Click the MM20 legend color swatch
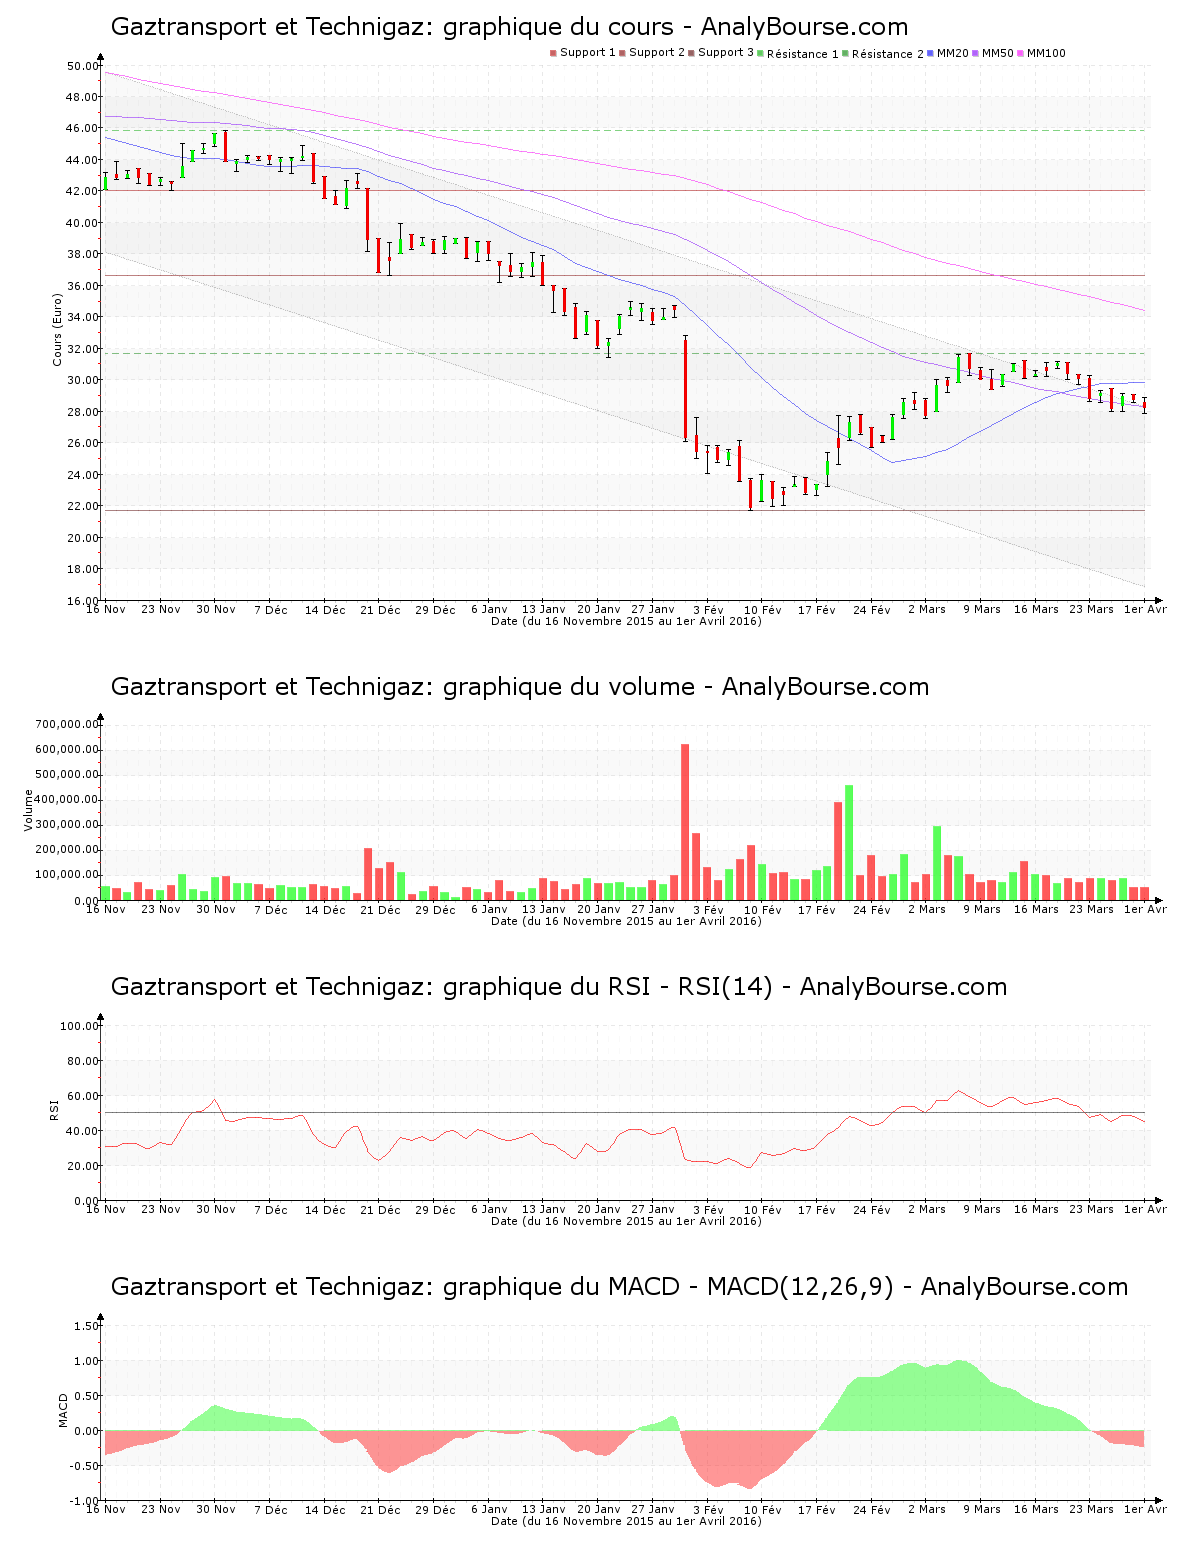 coord(931,53)
